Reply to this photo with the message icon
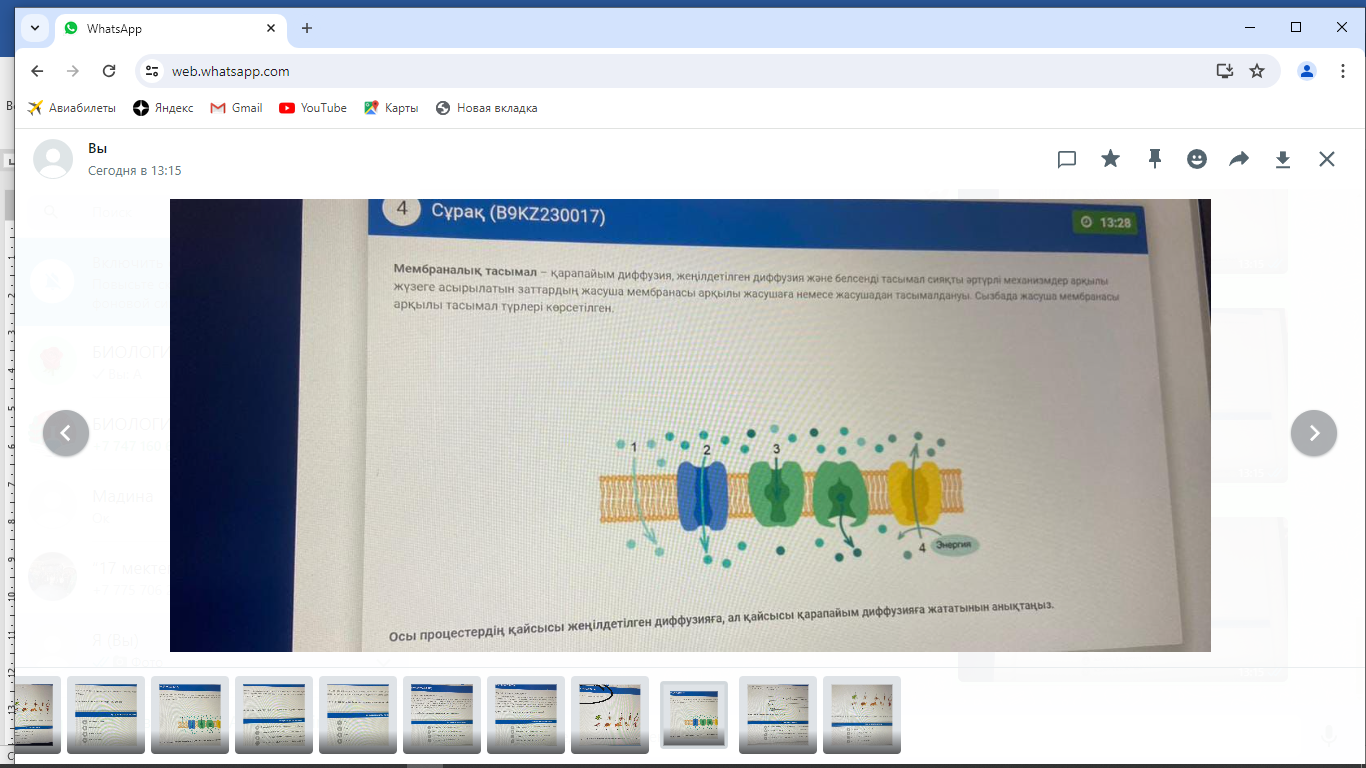The width and height of the screenshot is (1366, 768). [x=1067, y=159]
